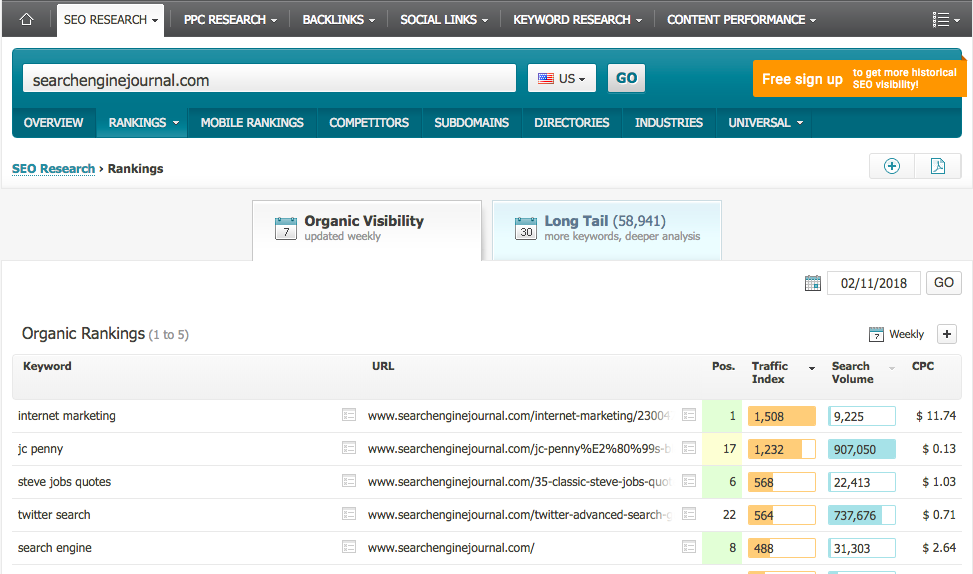Click the CPC column header

923,366
